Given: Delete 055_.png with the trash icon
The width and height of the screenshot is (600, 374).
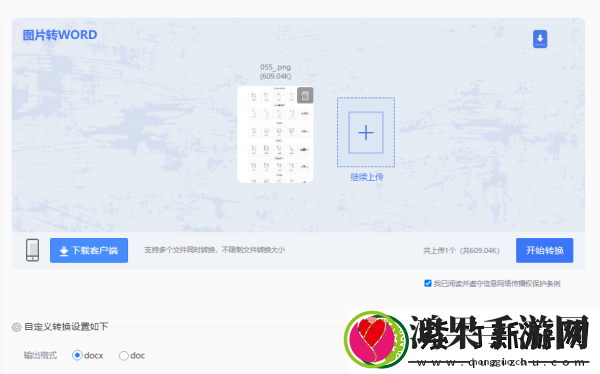Looking at the screenshot, I should (305, 95).
